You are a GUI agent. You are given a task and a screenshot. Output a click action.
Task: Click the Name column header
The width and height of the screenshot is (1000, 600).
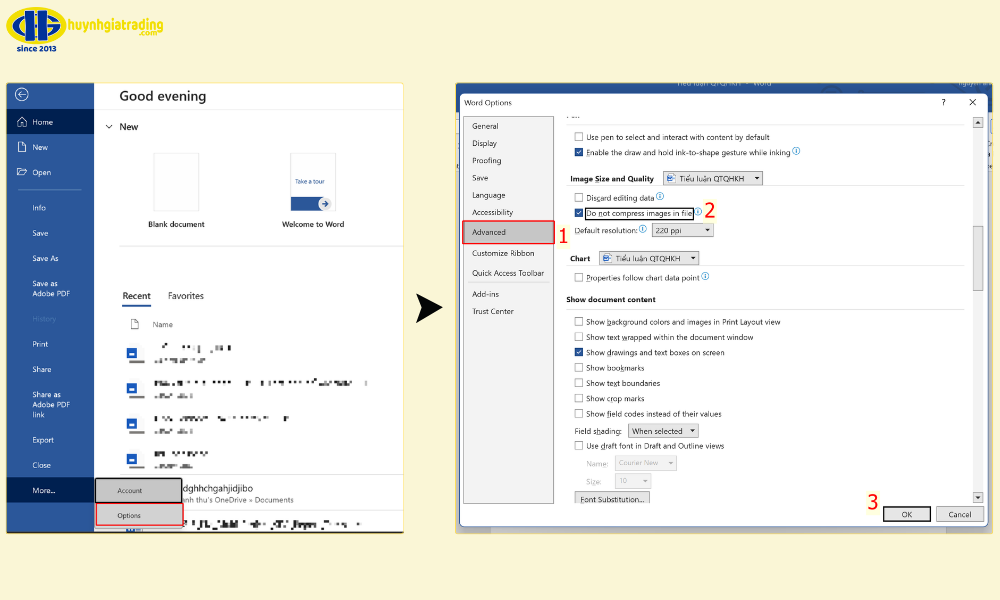(x=163, y=325)
